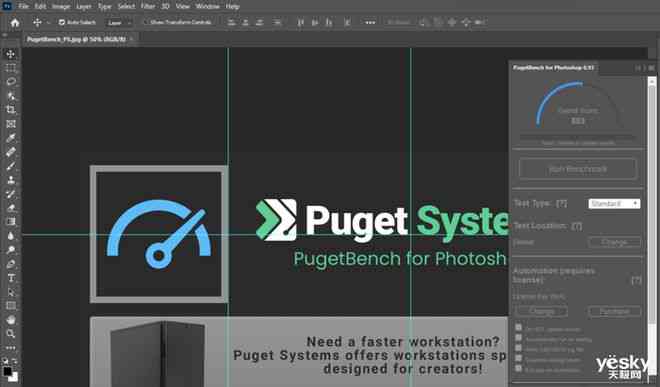The image size is (660, 387).
Task: Switch to the PugetBench_PS.jpg document tab
Action: coord(77,39)
